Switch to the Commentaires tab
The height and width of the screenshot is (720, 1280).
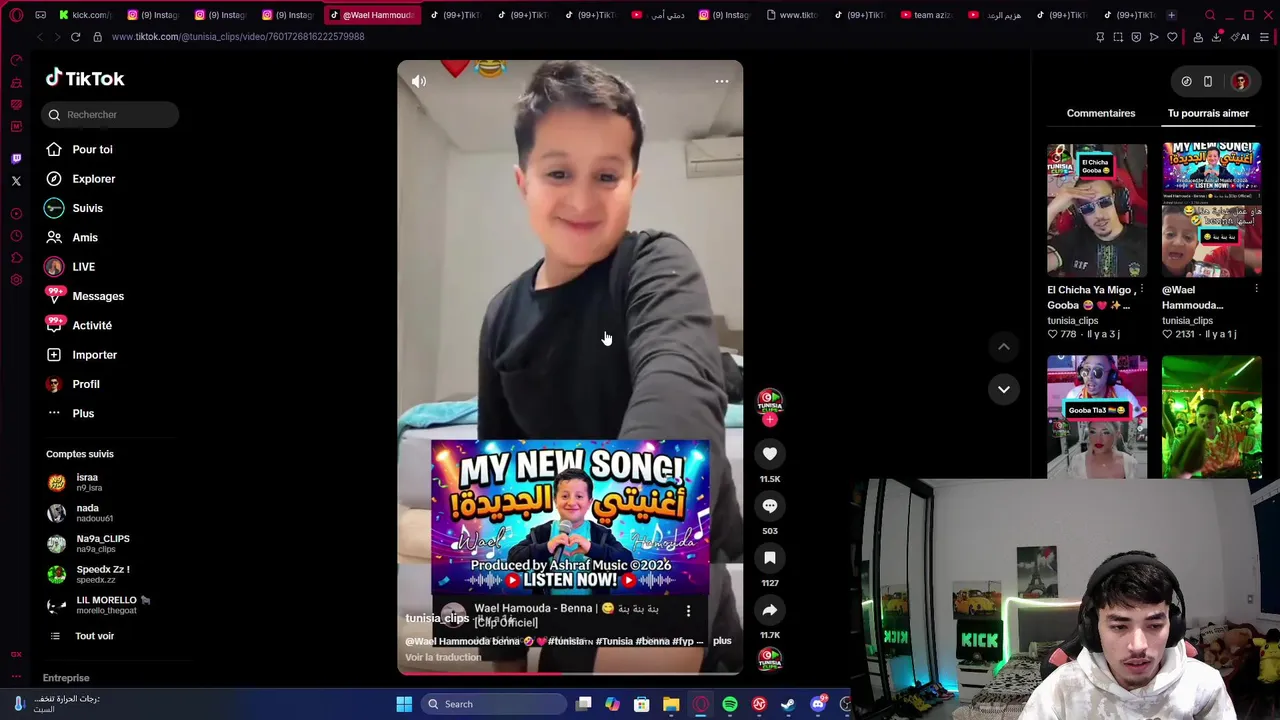click(x=1101, y=113)
